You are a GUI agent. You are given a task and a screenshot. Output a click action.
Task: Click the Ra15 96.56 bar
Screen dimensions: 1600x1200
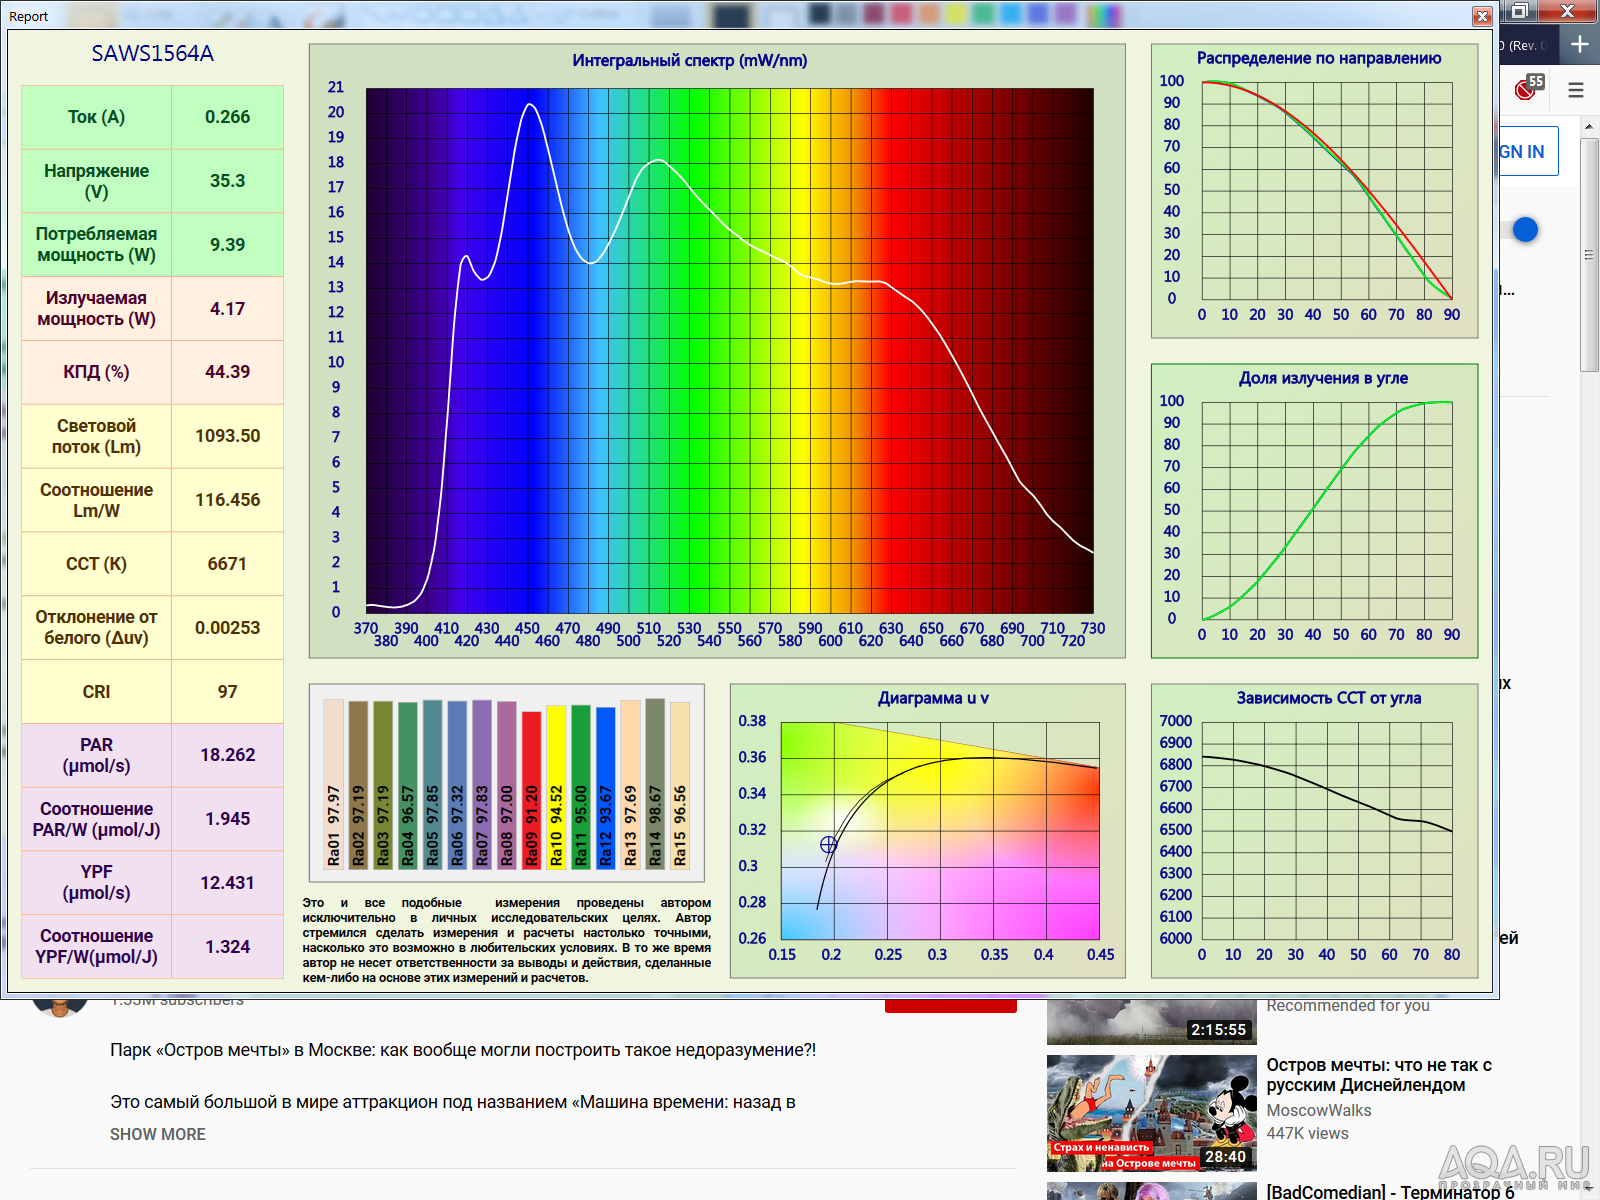coord(680,785)
